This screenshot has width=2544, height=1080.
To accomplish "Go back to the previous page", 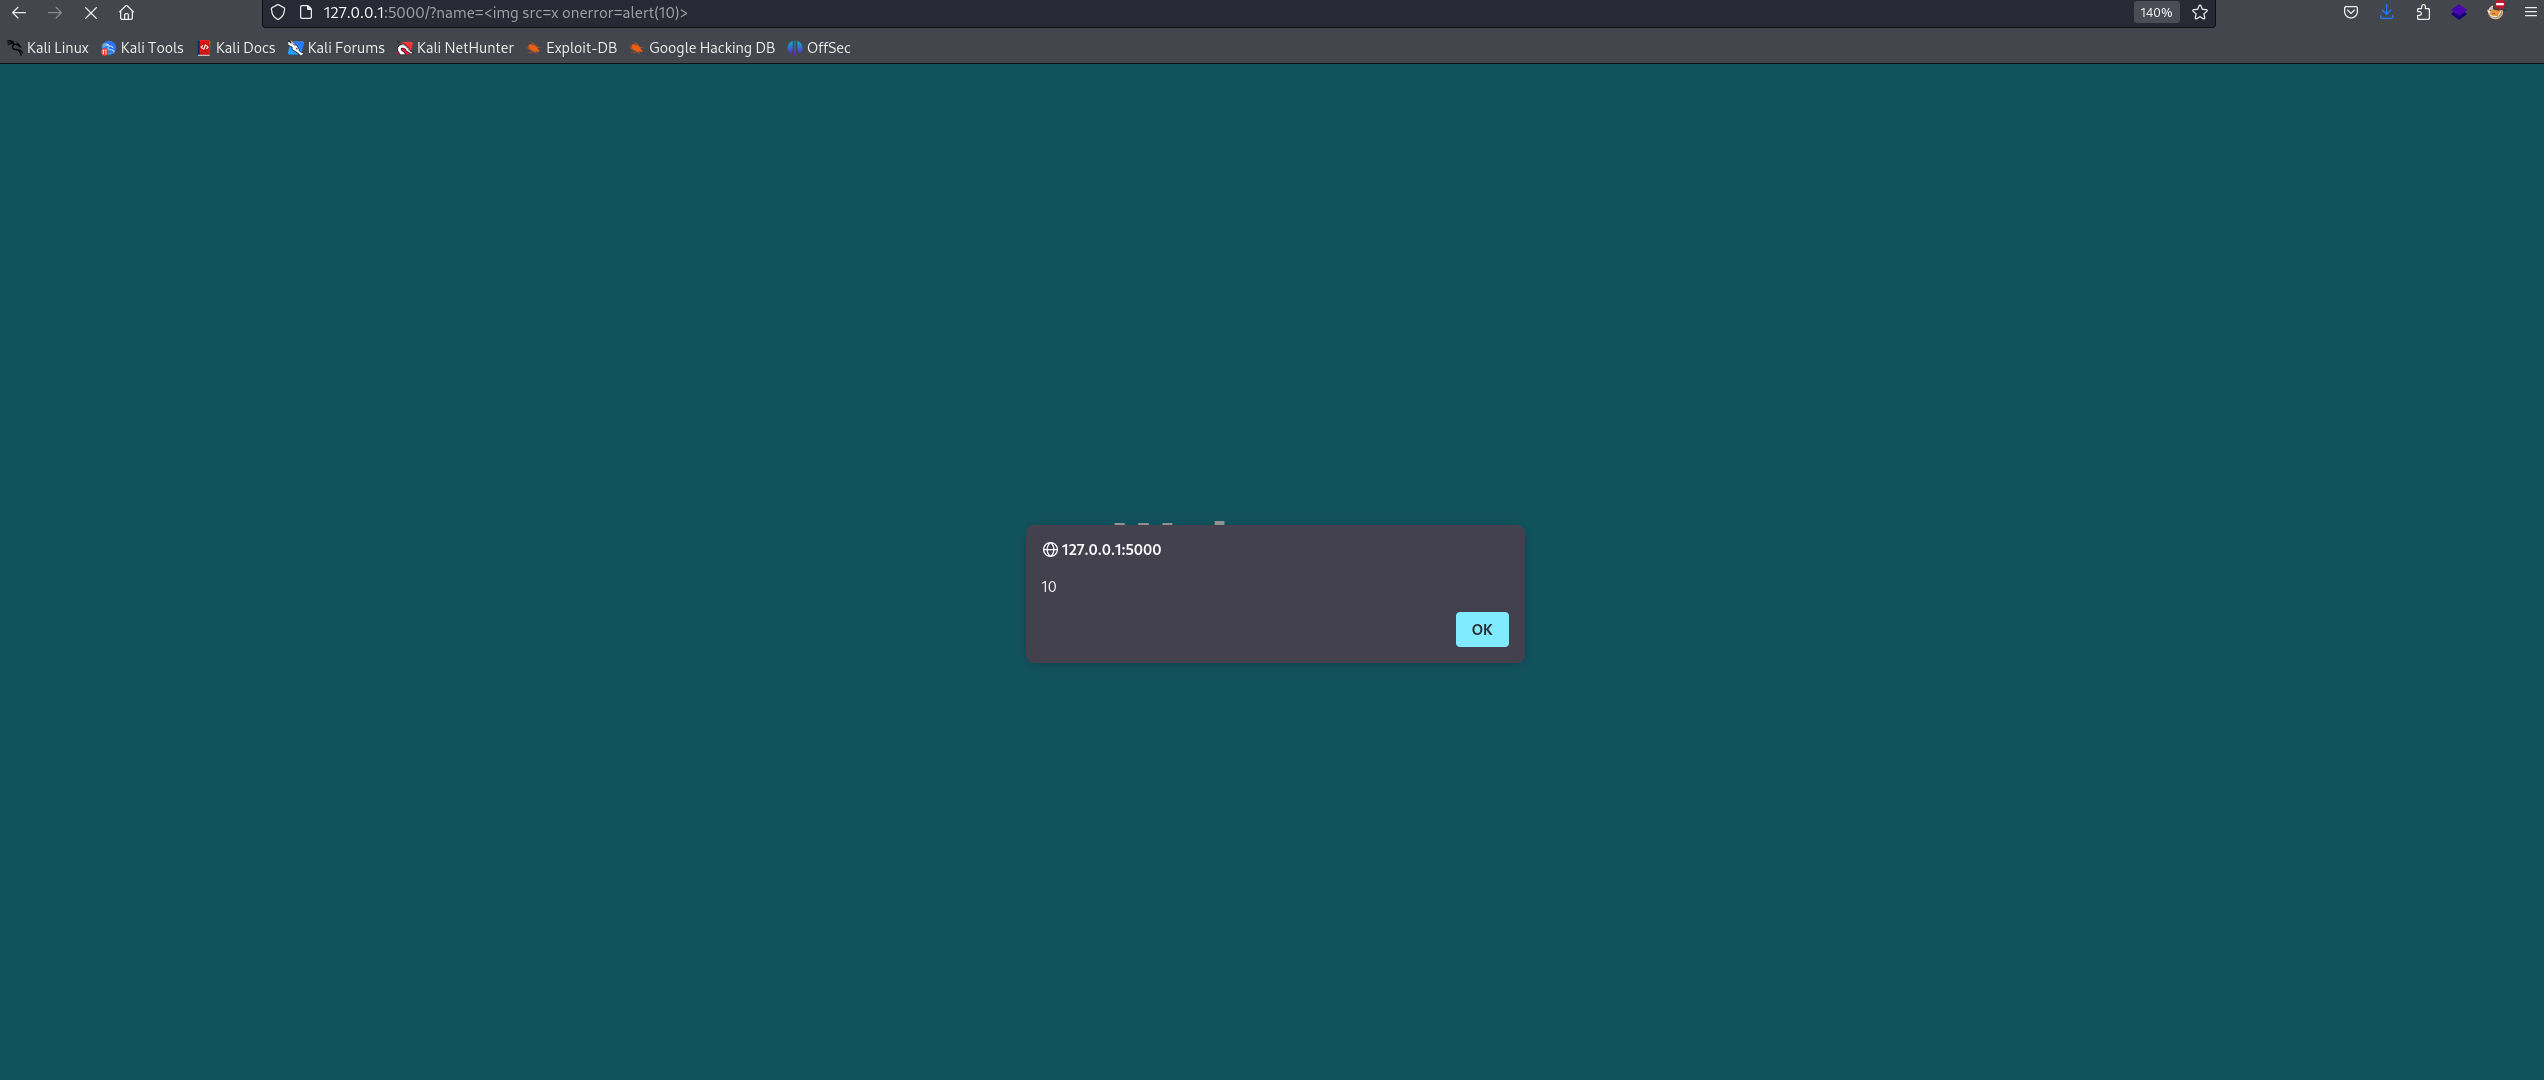I will coord(19,13).
